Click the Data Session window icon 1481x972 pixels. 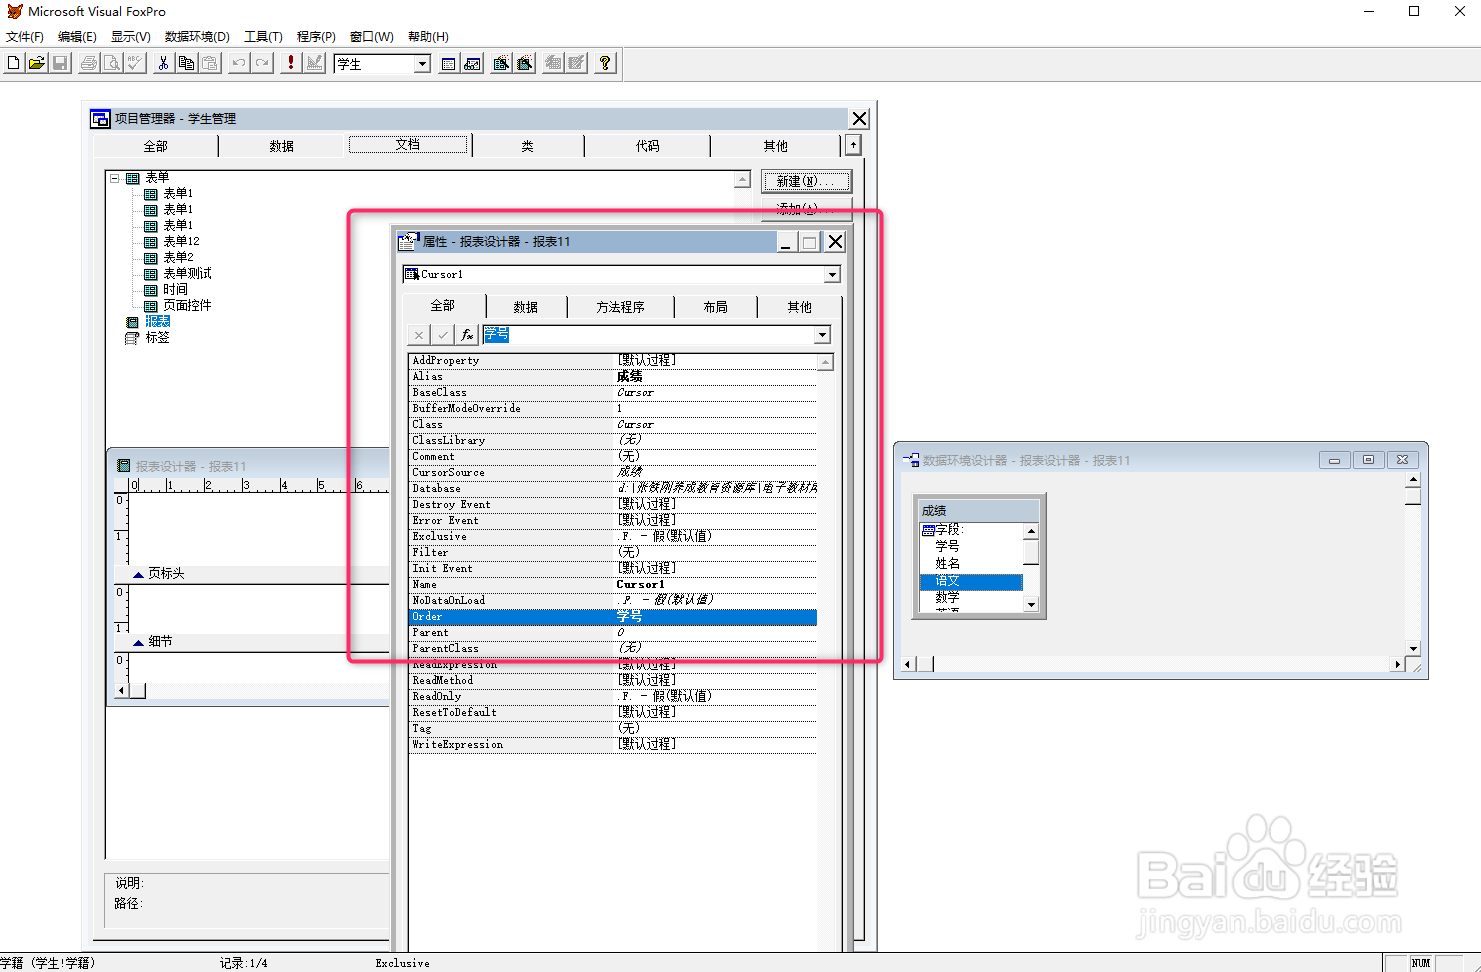472,63
